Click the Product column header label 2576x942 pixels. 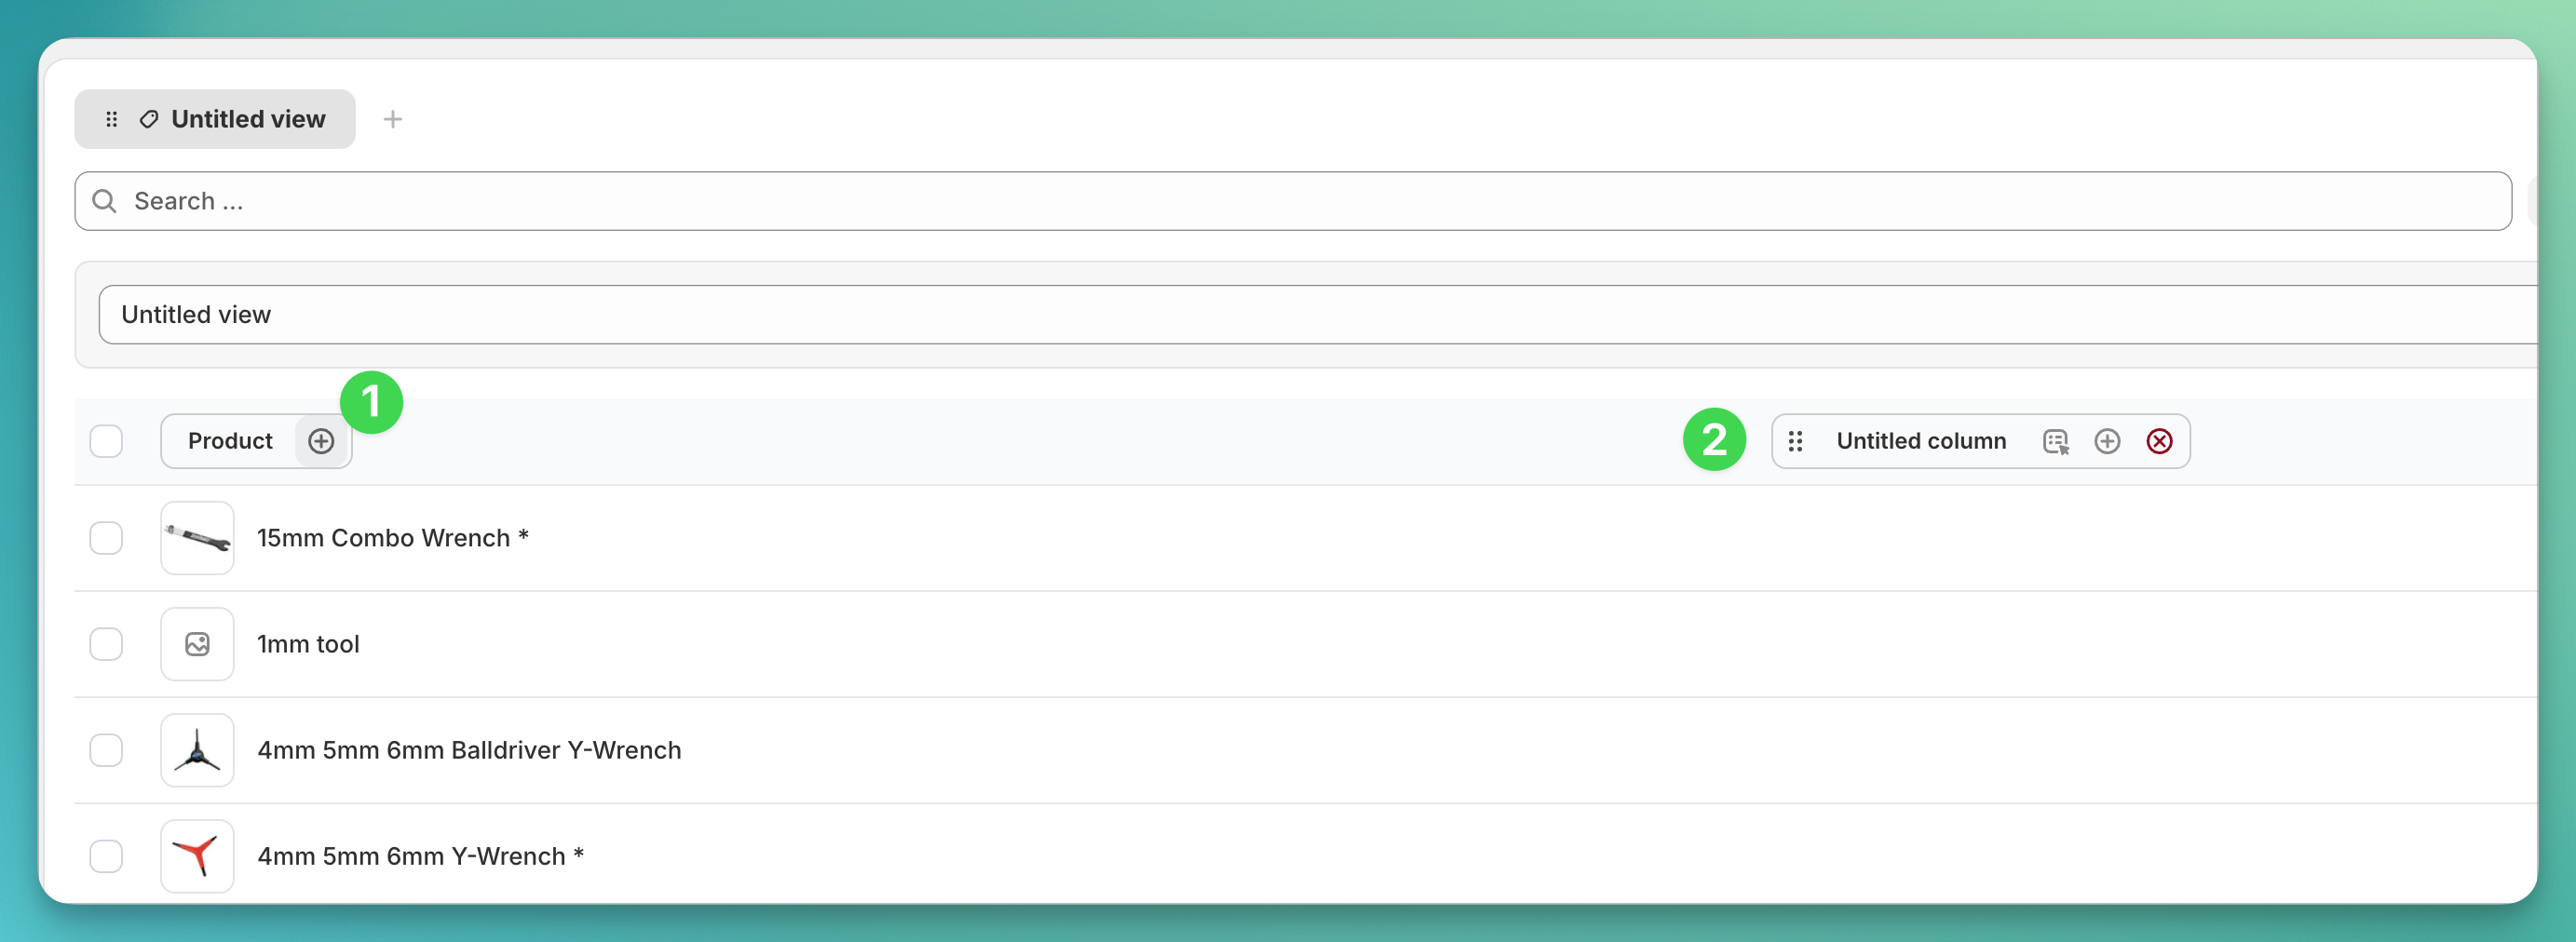(x=230, y=441)
